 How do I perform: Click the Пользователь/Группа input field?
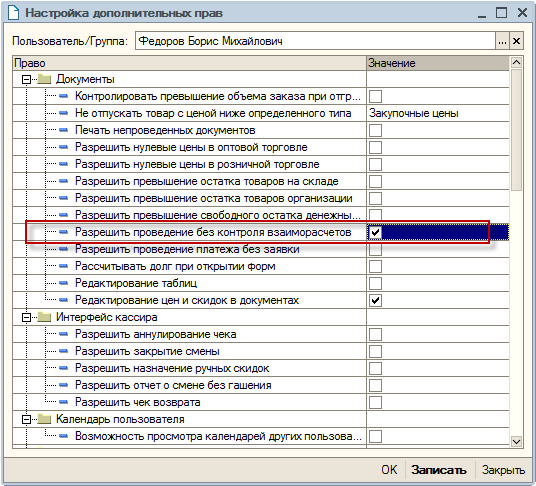315,41
